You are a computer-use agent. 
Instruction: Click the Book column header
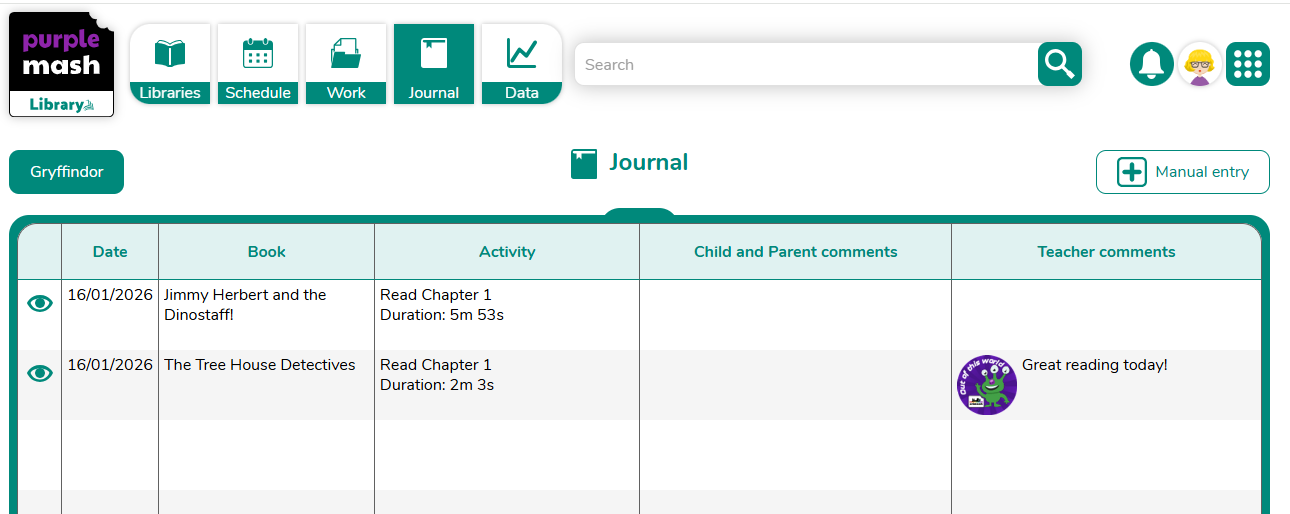click(267, 252)
